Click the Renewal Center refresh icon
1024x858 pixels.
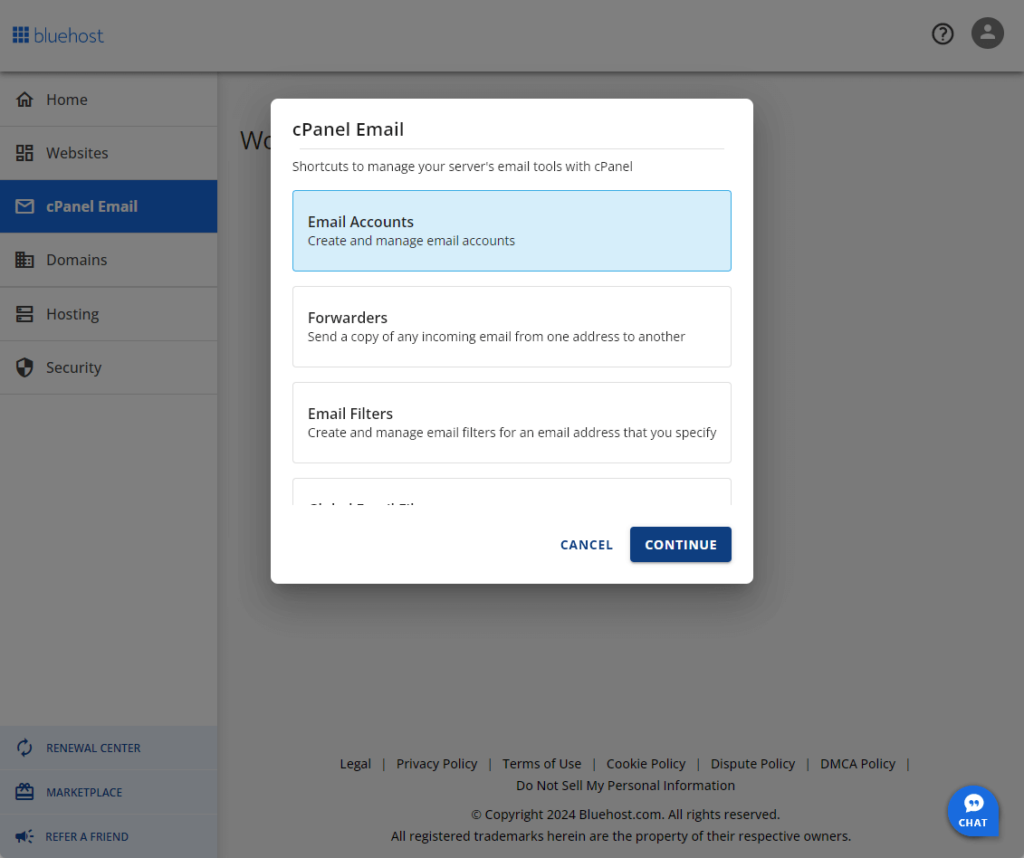click(25, 748)
